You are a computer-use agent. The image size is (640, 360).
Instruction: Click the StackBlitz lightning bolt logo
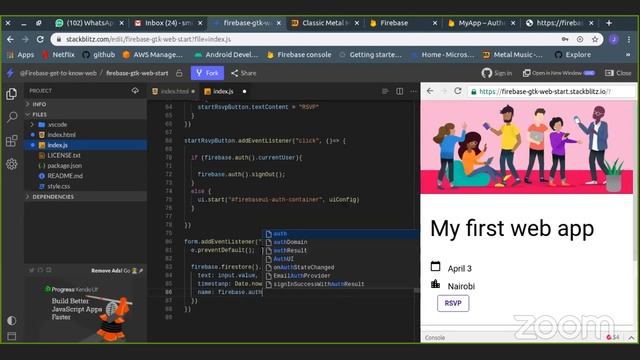(x=10, y=73)
